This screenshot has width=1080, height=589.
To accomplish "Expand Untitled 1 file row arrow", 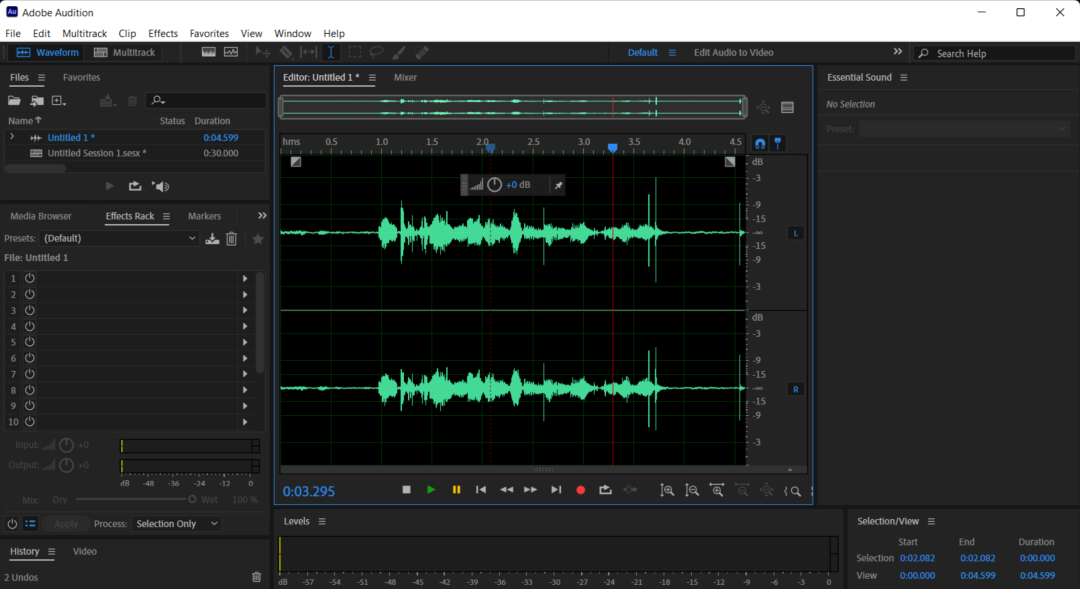I will pos(12,137).
